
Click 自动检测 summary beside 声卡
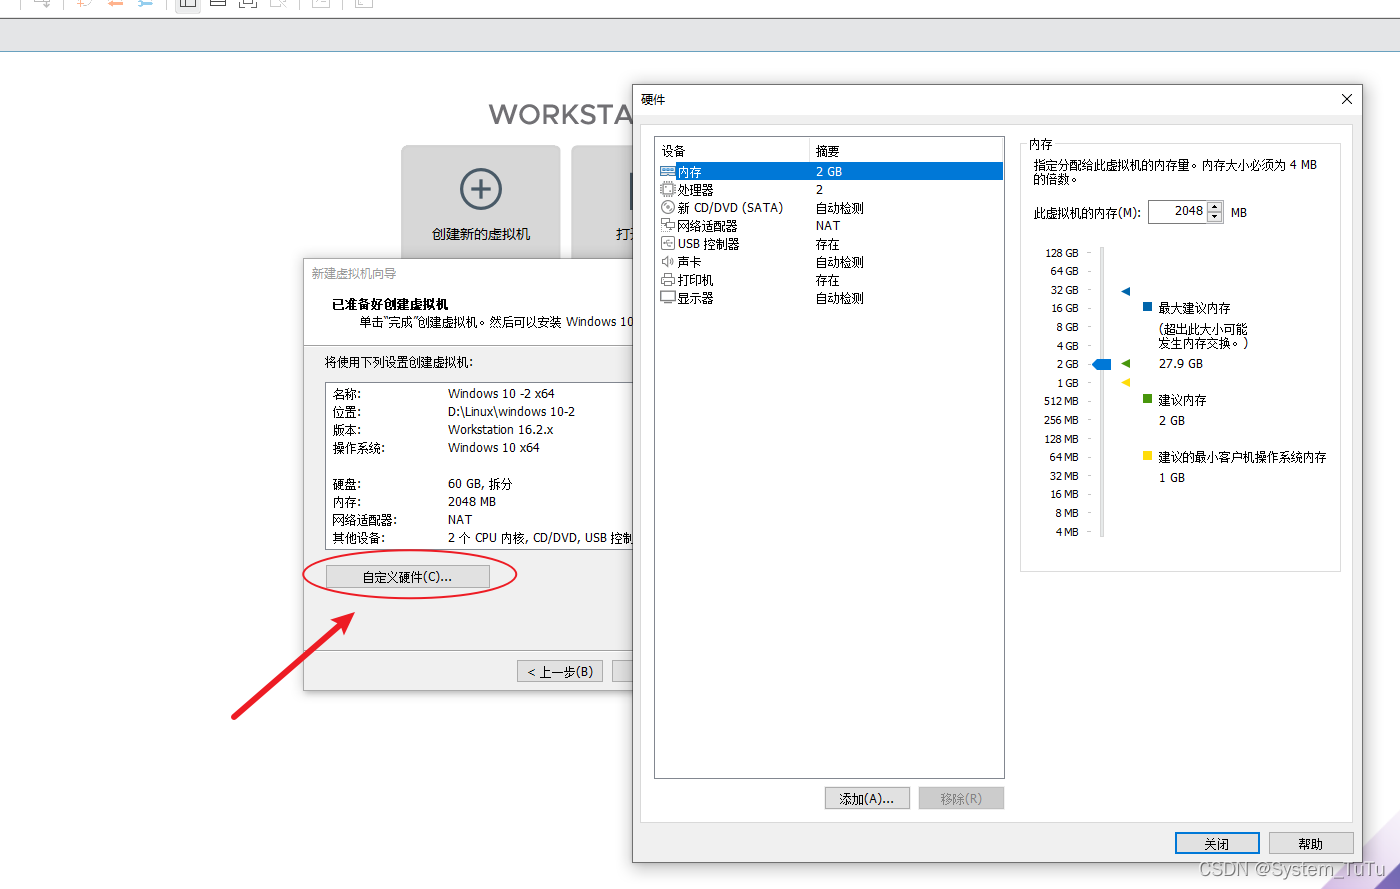[x=840, y=262]
